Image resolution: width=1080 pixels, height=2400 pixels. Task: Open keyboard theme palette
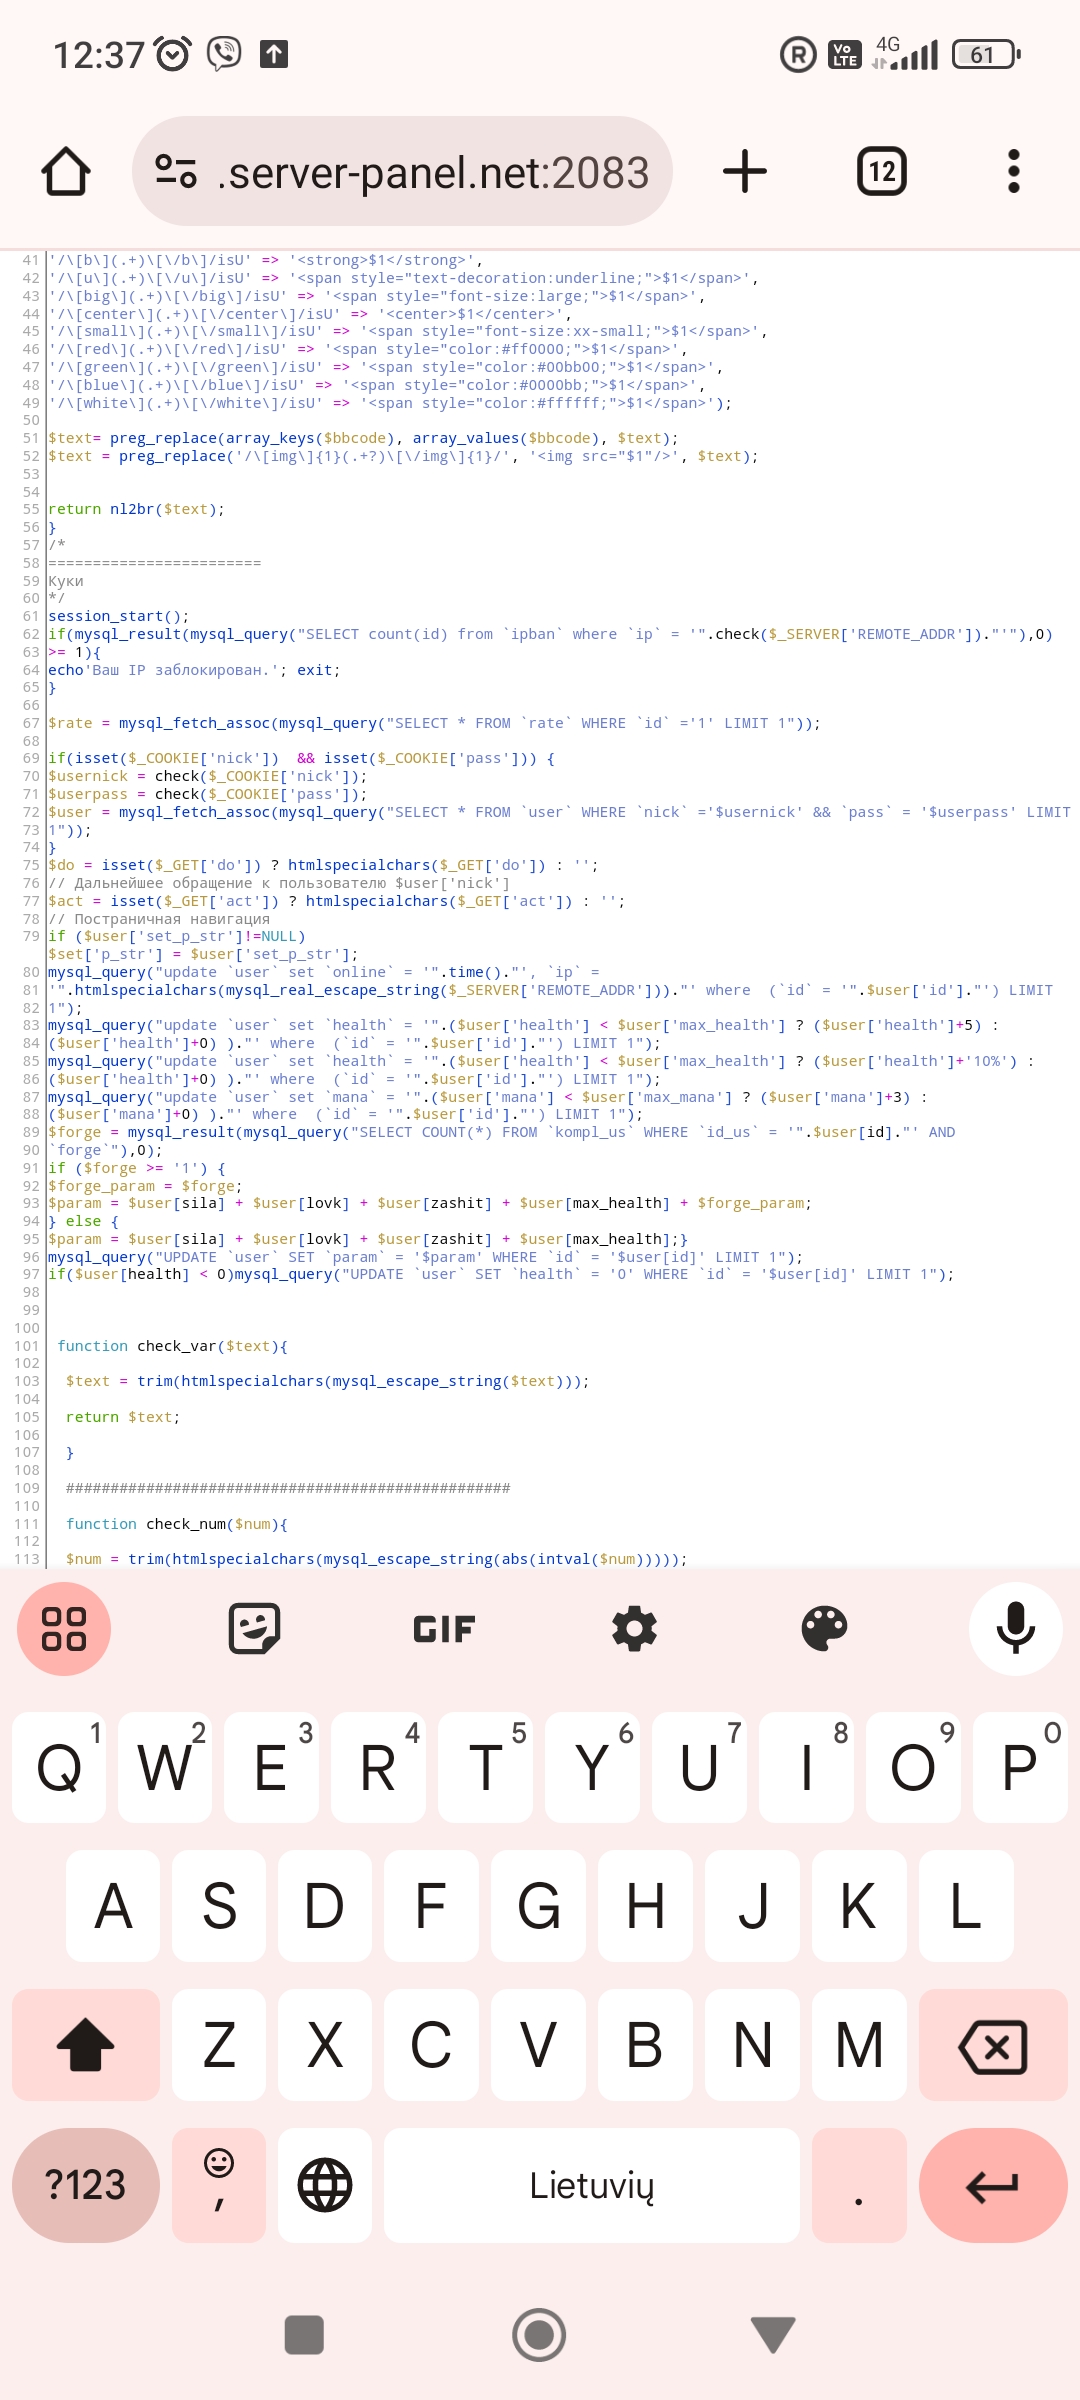824,1629
